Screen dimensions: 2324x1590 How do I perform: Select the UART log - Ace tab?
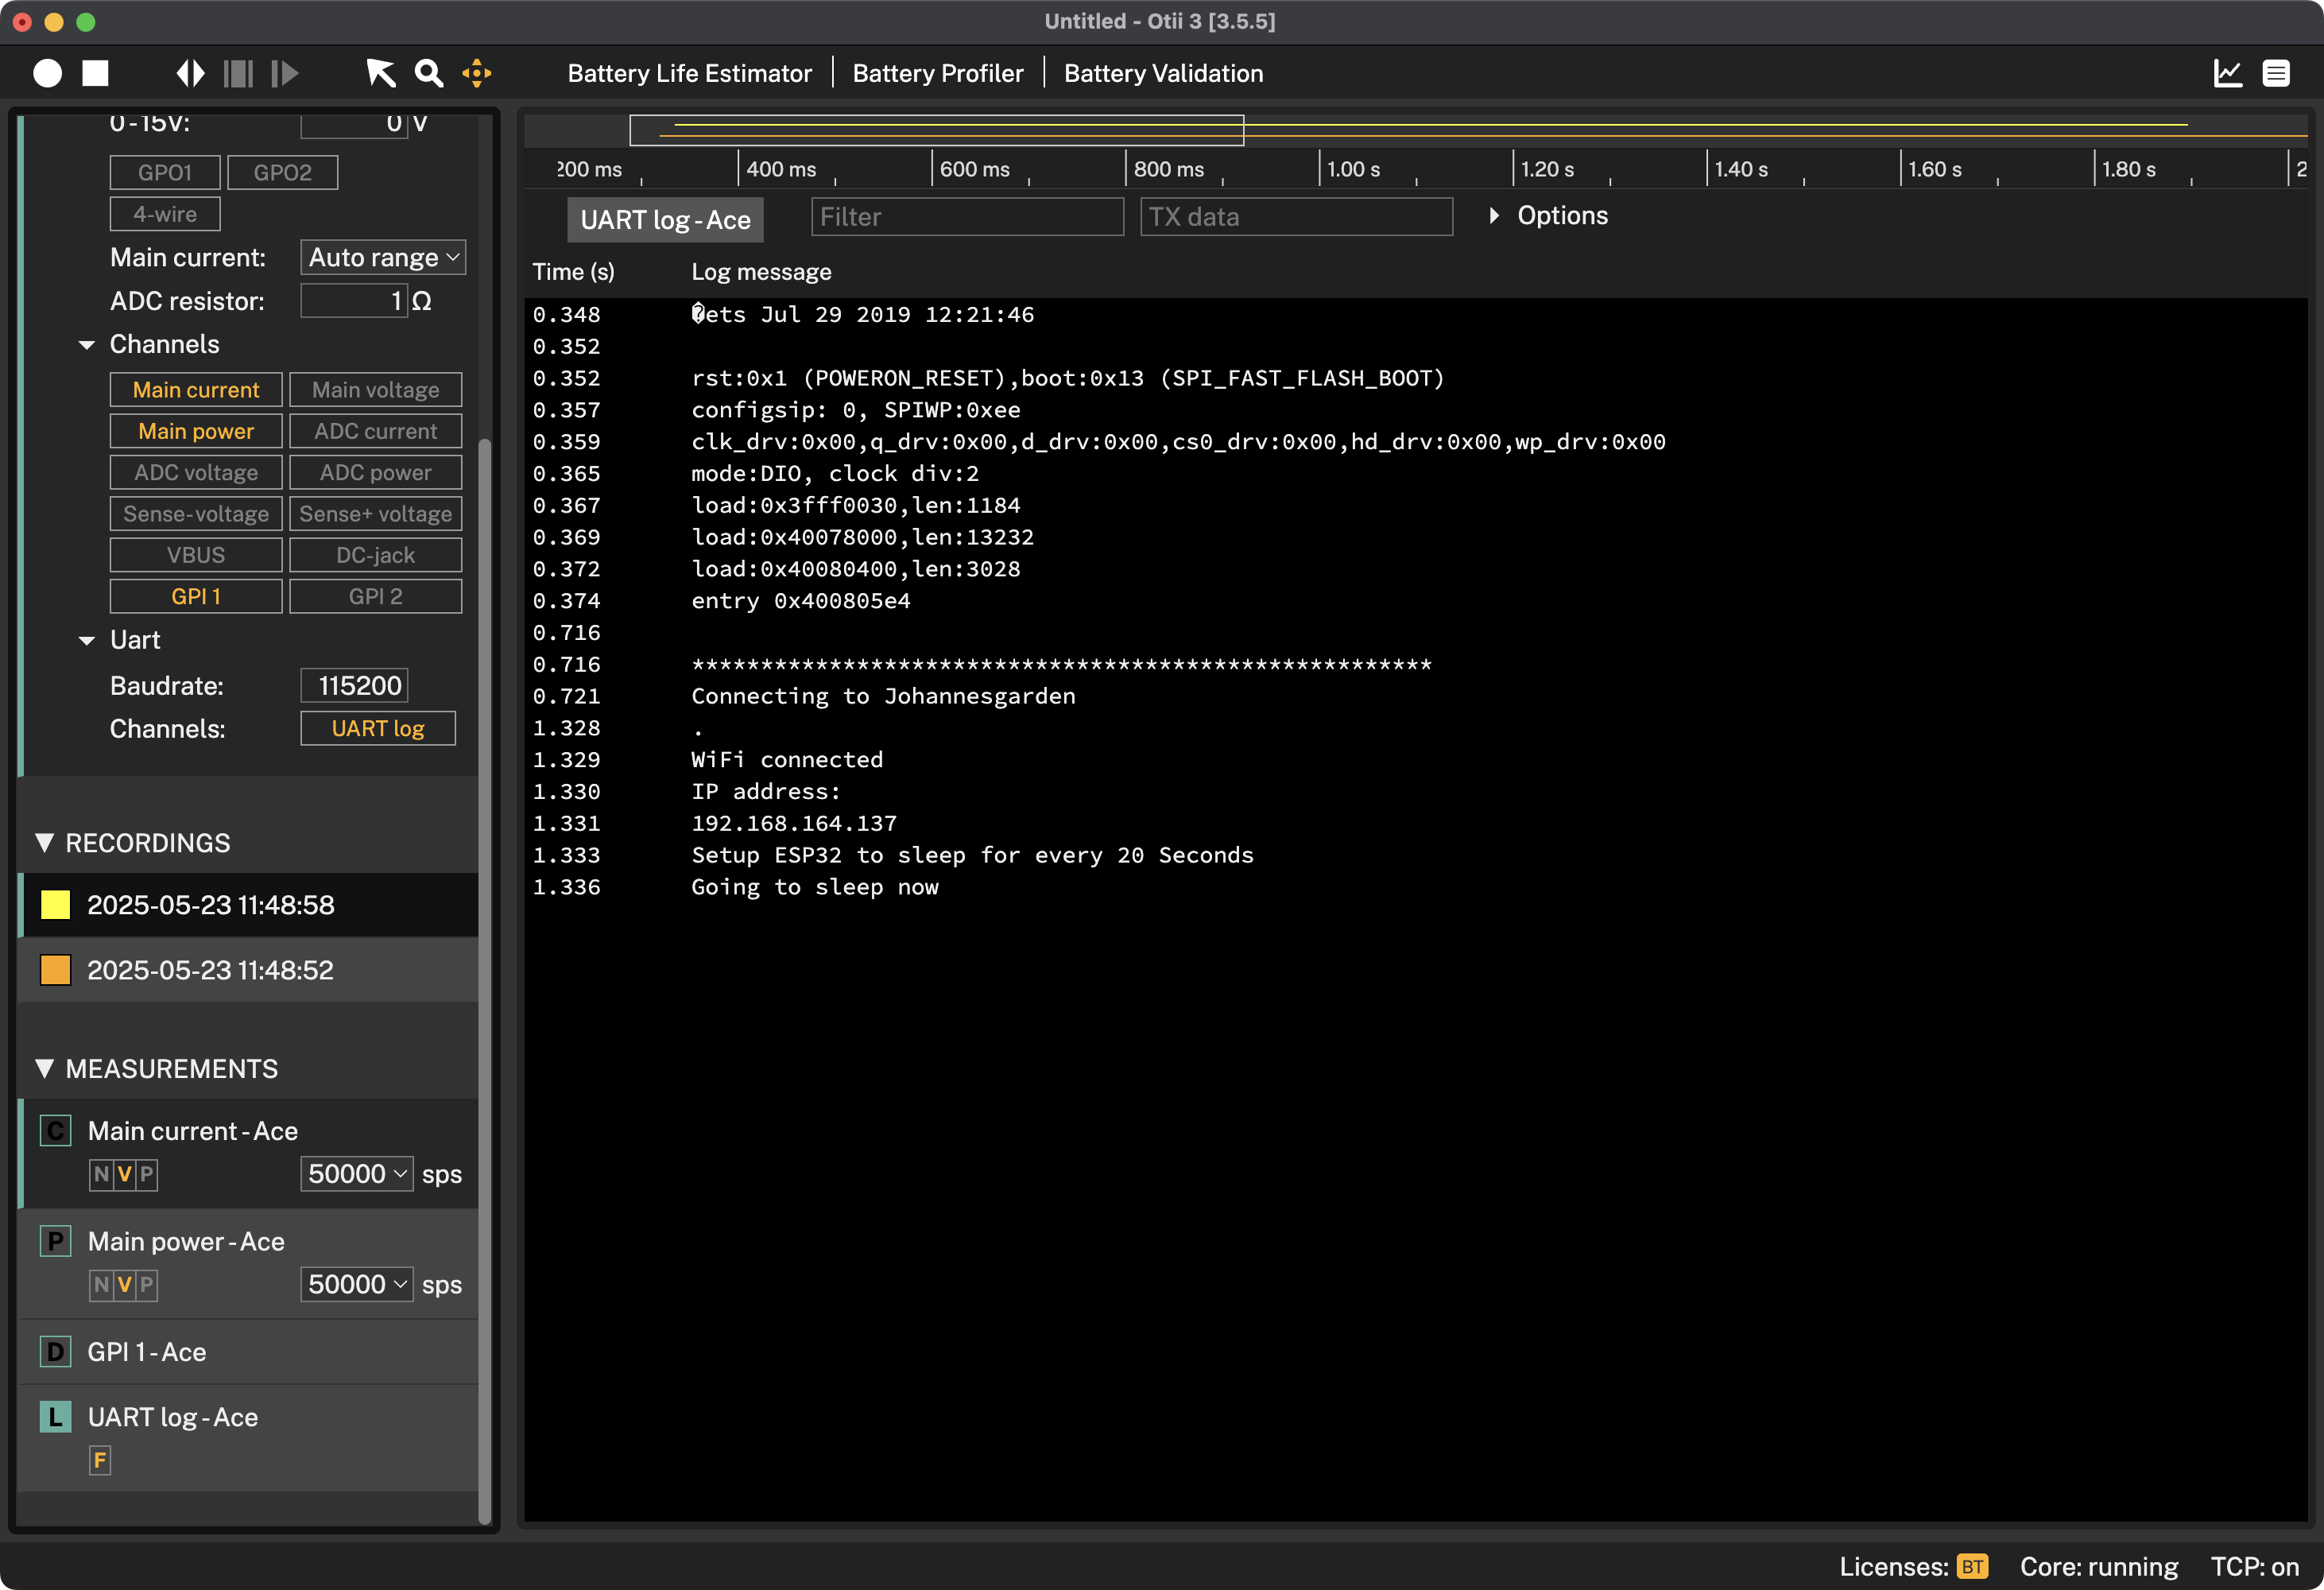tap(665, 220)
